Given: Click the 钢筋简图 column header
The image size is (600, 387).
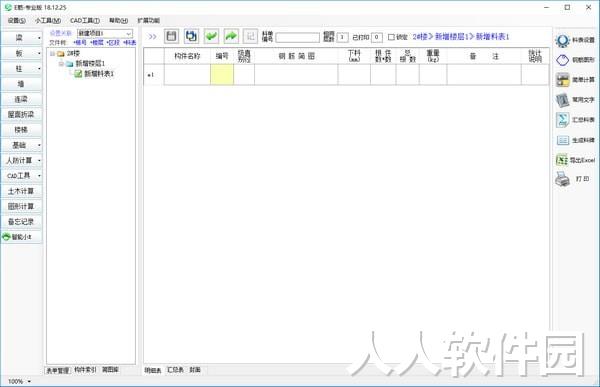Looking at the screenshot, I should tap(296, 56).
